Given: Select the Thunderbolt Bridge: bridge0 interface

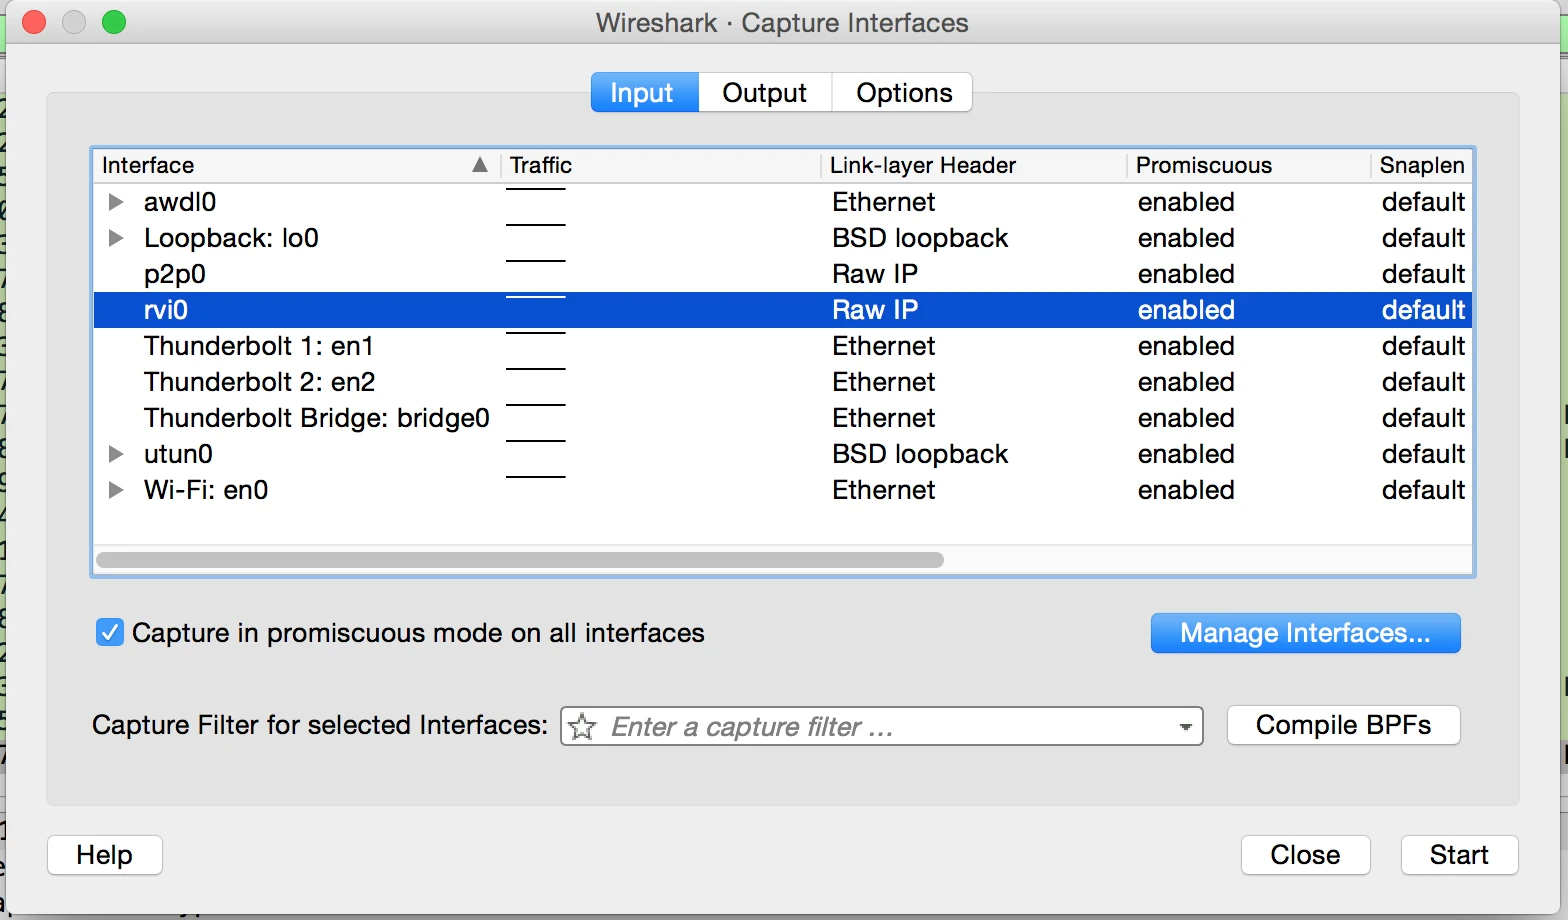Looking at the screenshot, I should (x=317, y=418).
